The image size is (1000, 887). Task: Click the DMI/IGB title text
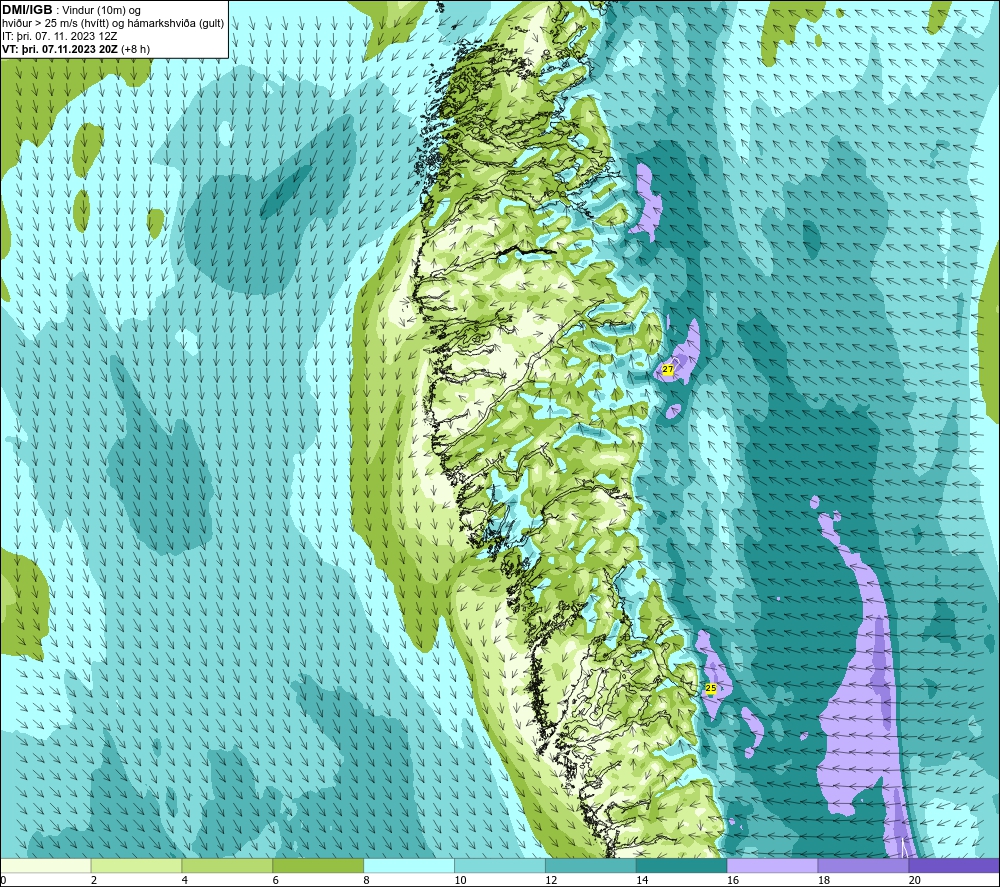point(27,10)
